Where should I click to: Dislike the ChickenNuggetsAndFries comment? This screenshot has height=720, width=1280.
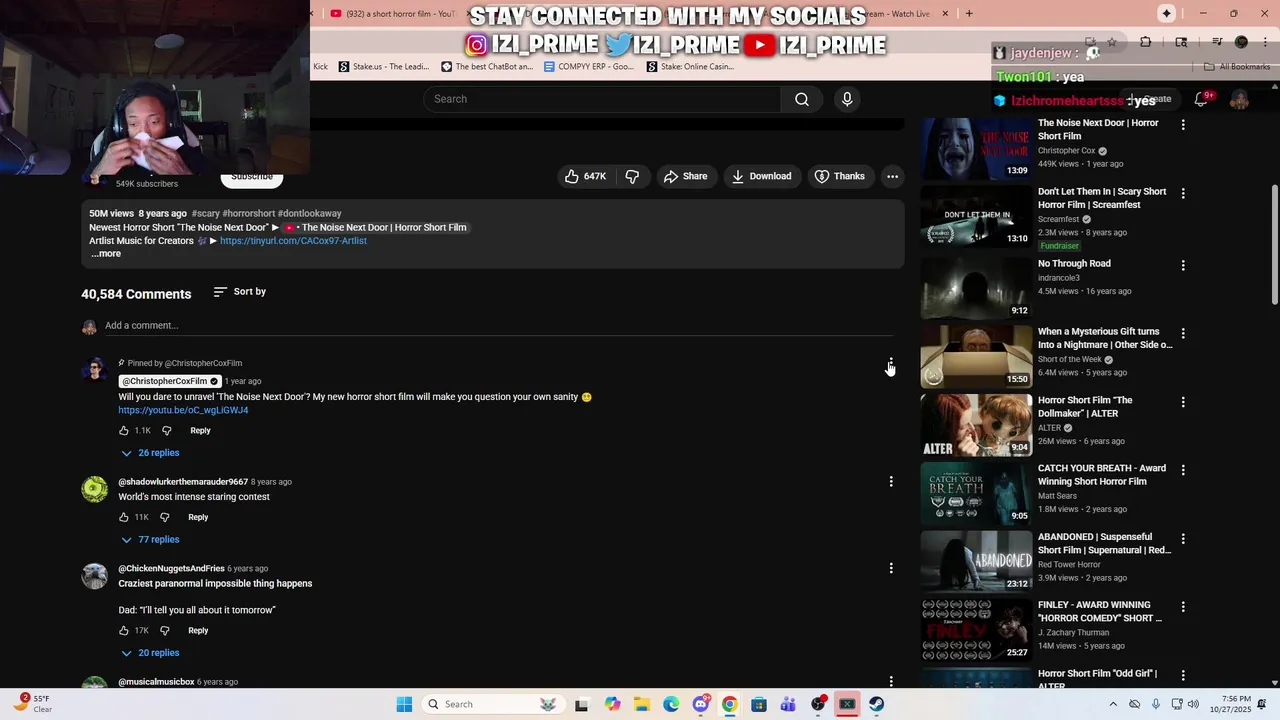click(165, 631)
